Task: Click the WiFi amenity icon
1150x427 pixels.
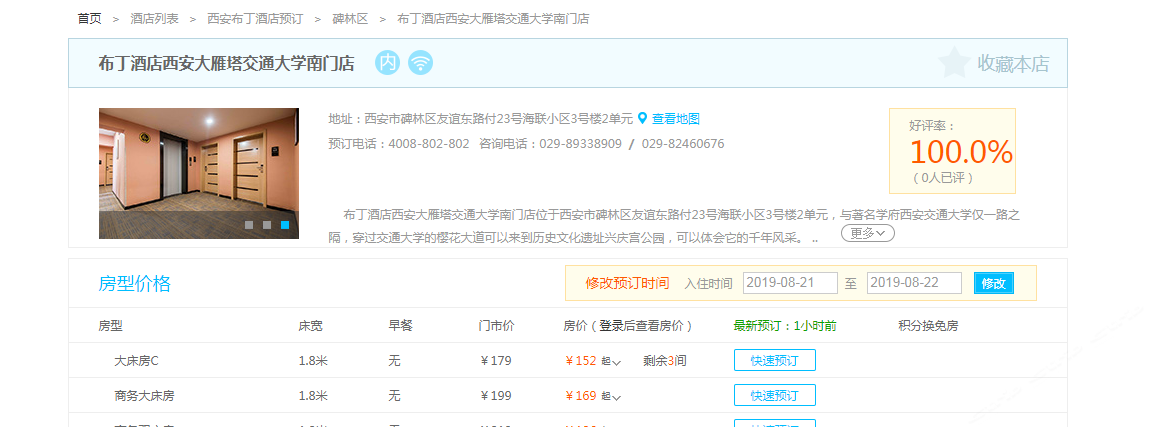Action: (420, 62)
